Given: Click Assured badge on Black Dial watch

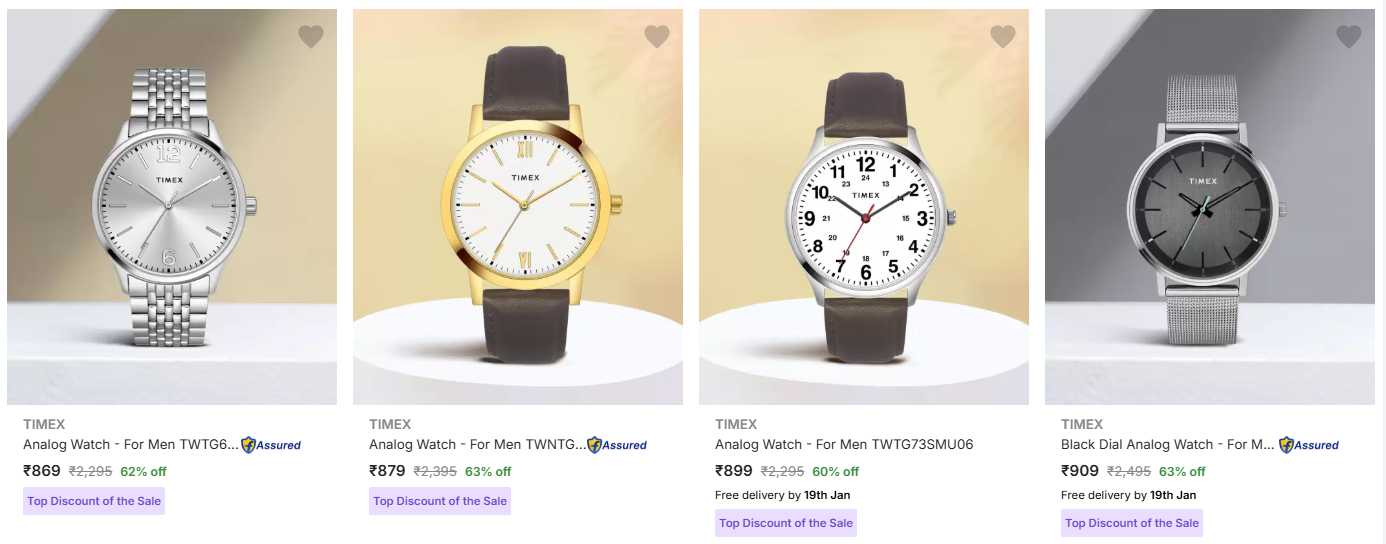Looking at the screenshot, I should (1309, 445).
